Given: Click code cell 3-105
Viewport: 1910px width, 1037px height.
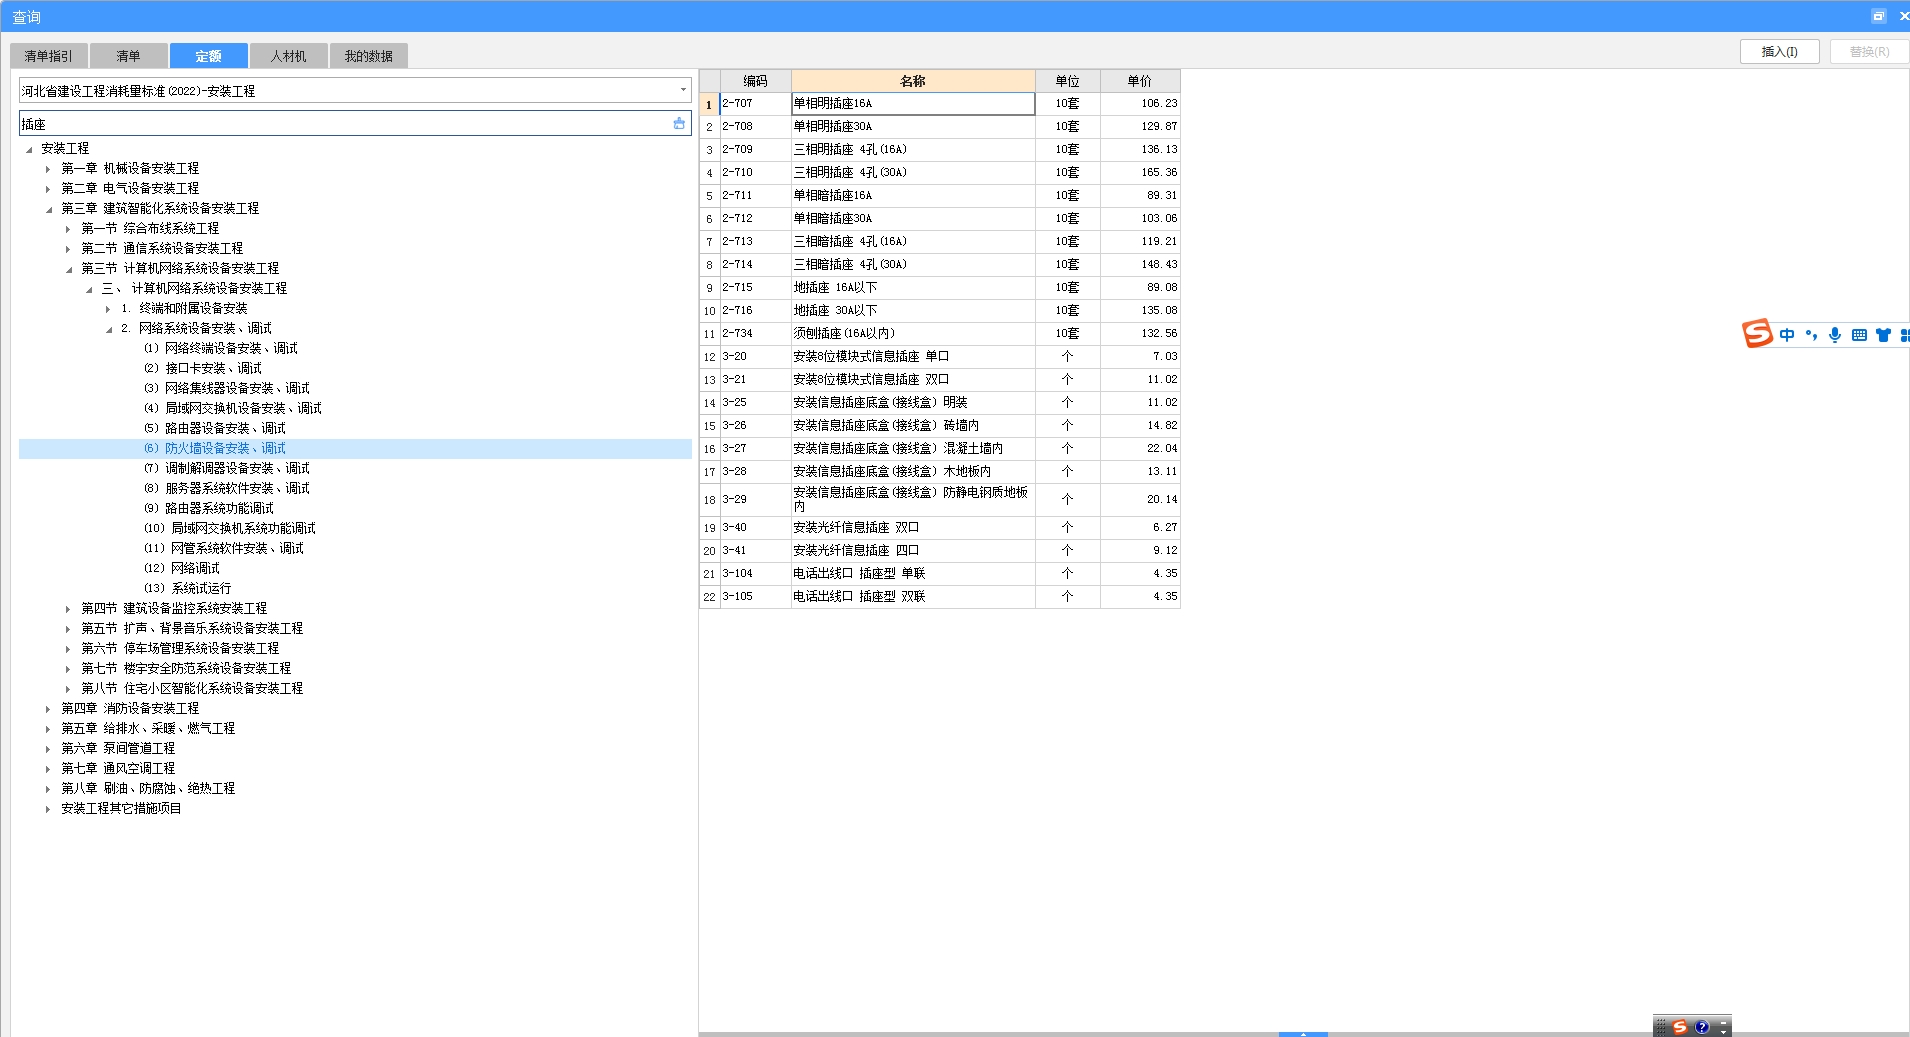Looking at the screenshot, I should pyautogui.click(x=755, y=596).
